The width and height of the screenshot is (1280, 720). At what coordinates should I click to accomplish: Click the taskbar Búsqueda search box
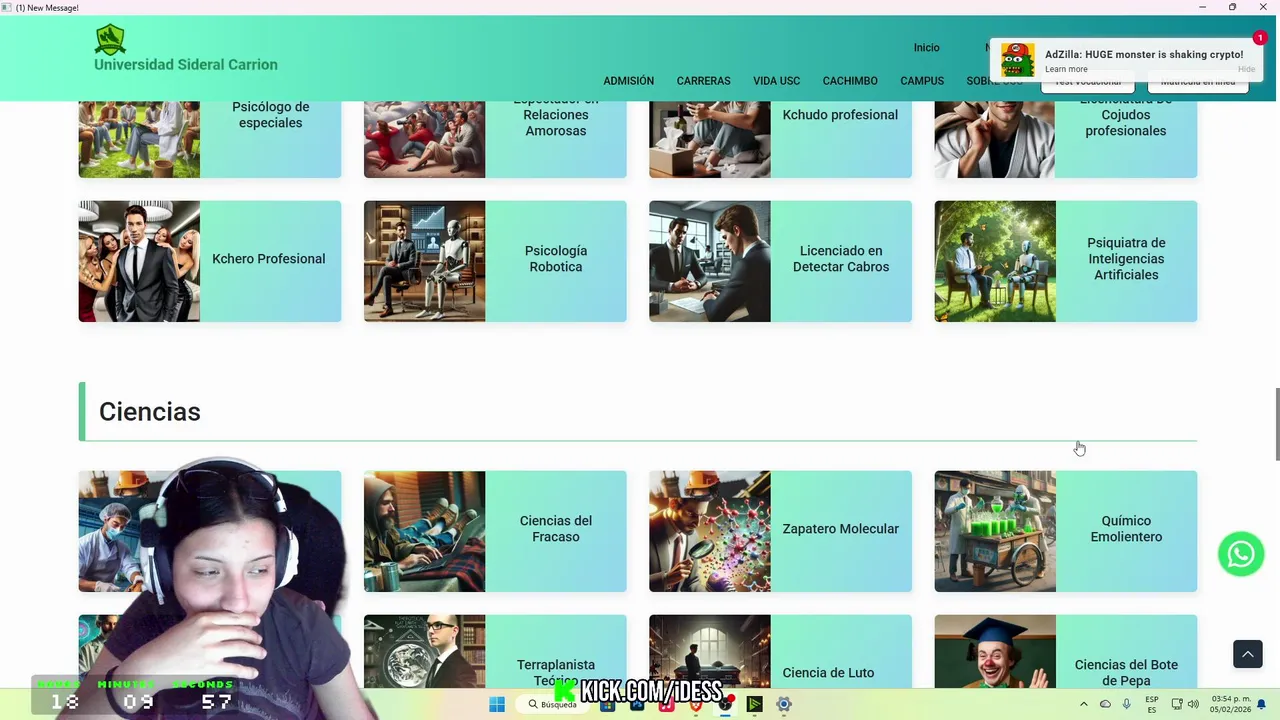[x=552, y=704]
